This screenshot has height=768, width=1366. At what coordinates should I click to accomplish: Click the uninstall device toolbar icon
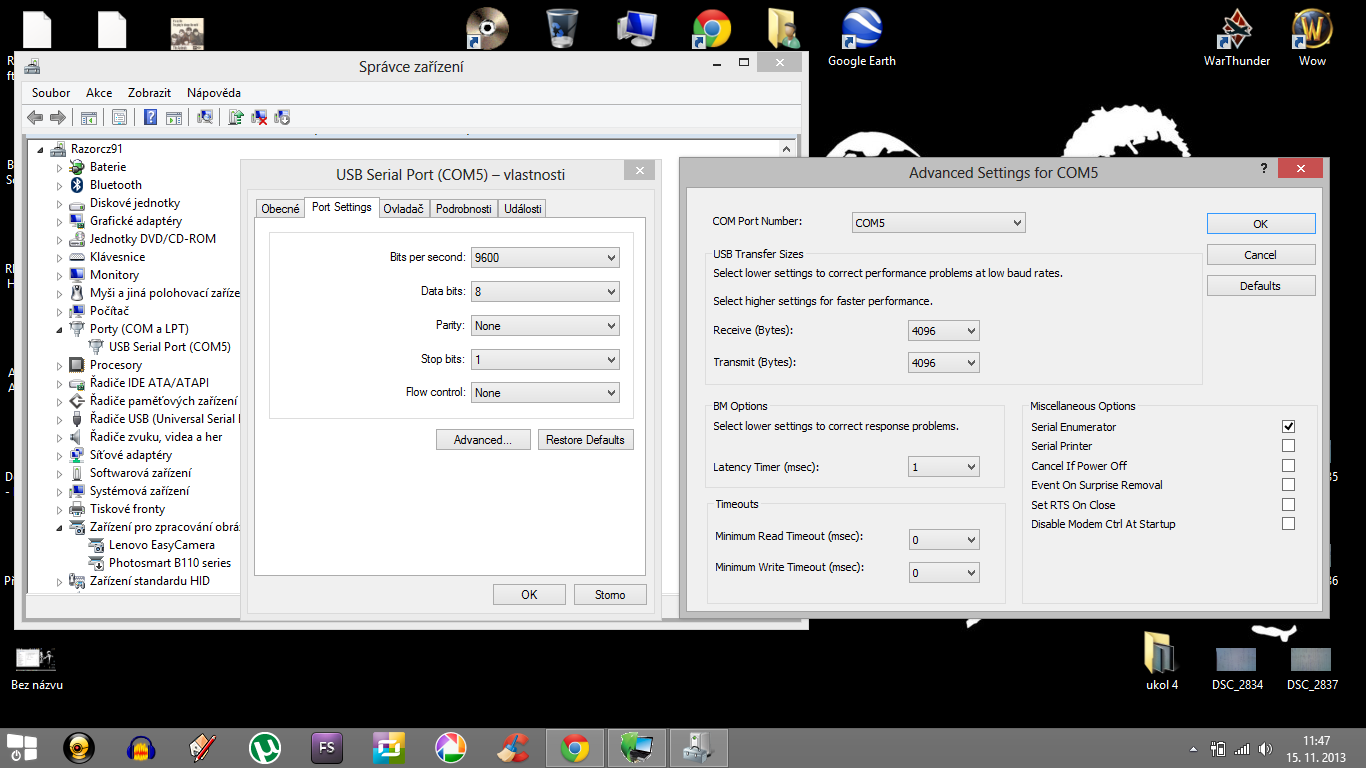[x=259, y=117]
